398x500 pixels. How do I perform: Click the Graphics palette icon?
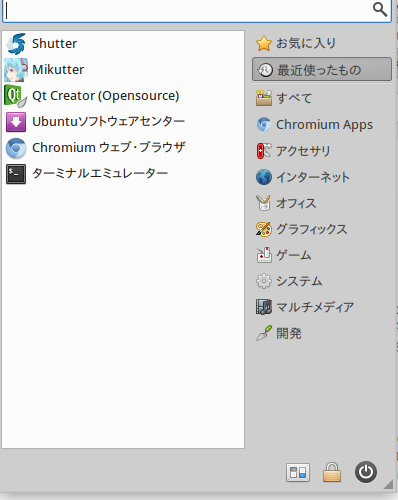tap(264, 229)
